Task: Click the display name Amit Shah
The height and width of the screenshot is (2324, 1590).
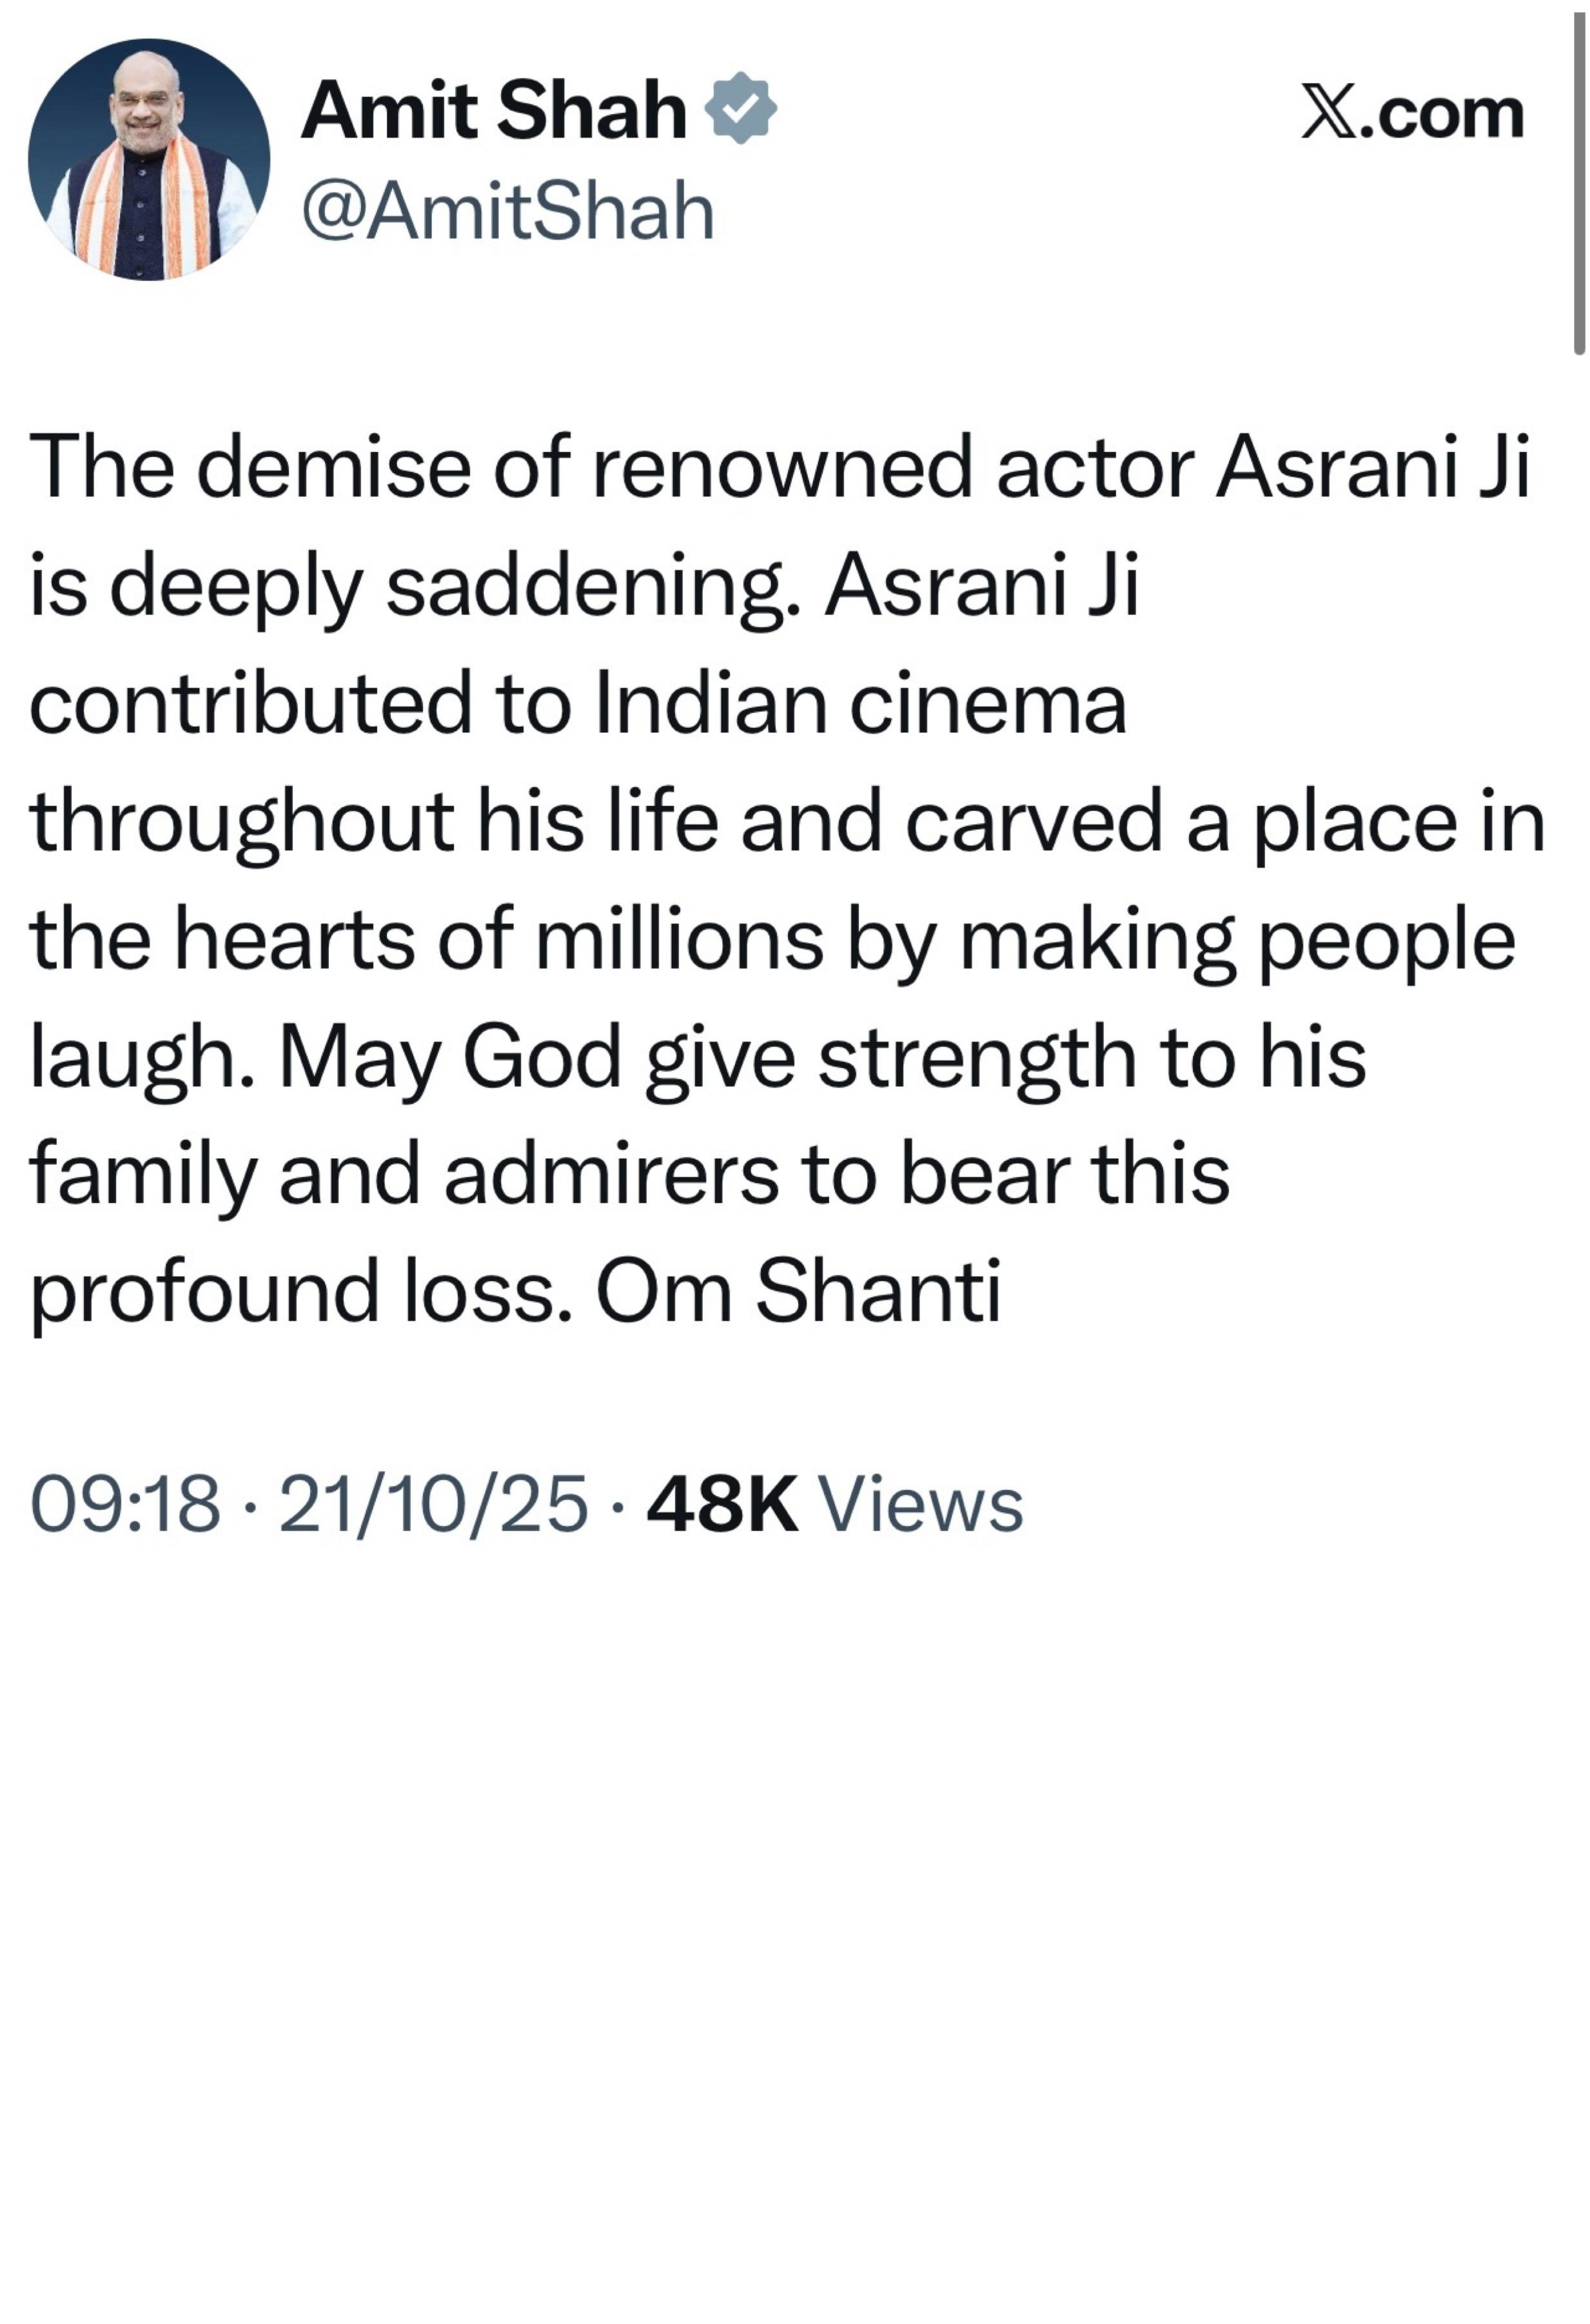Action: pos(494,110)
